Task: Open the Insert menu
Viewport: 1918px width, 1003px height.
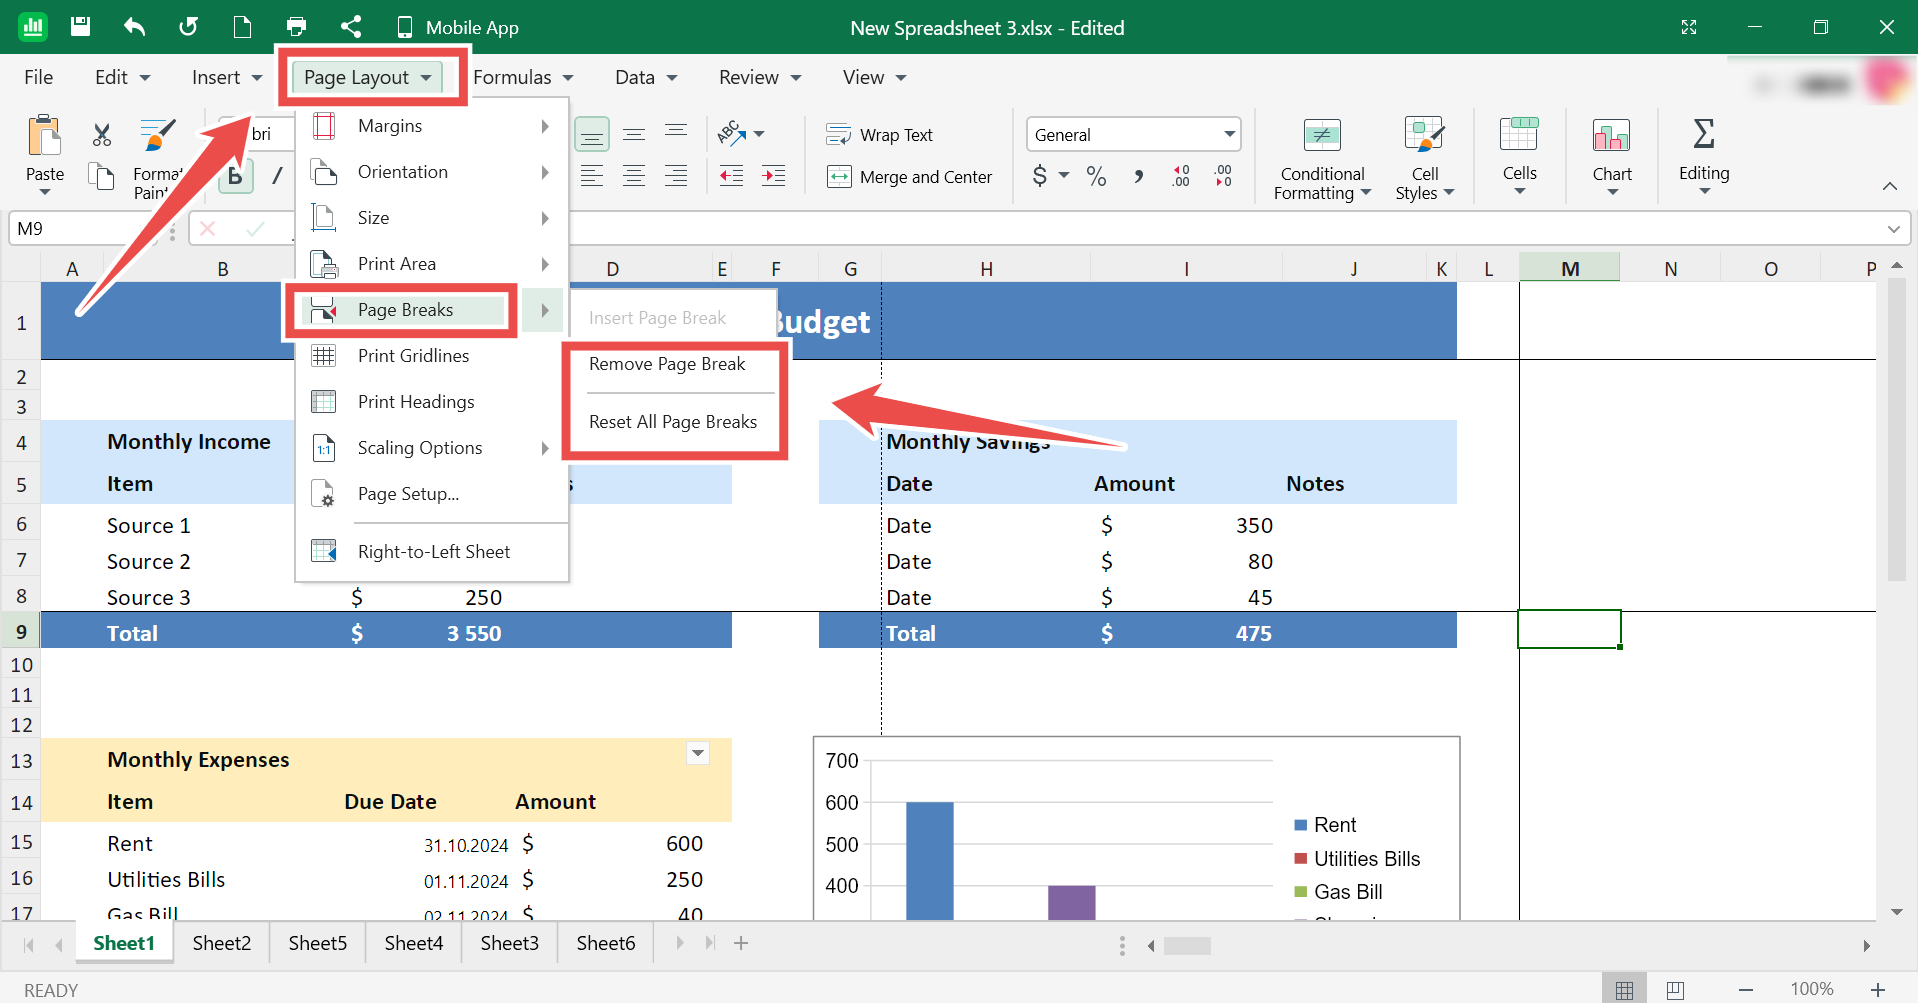Action: pos(227,77)
